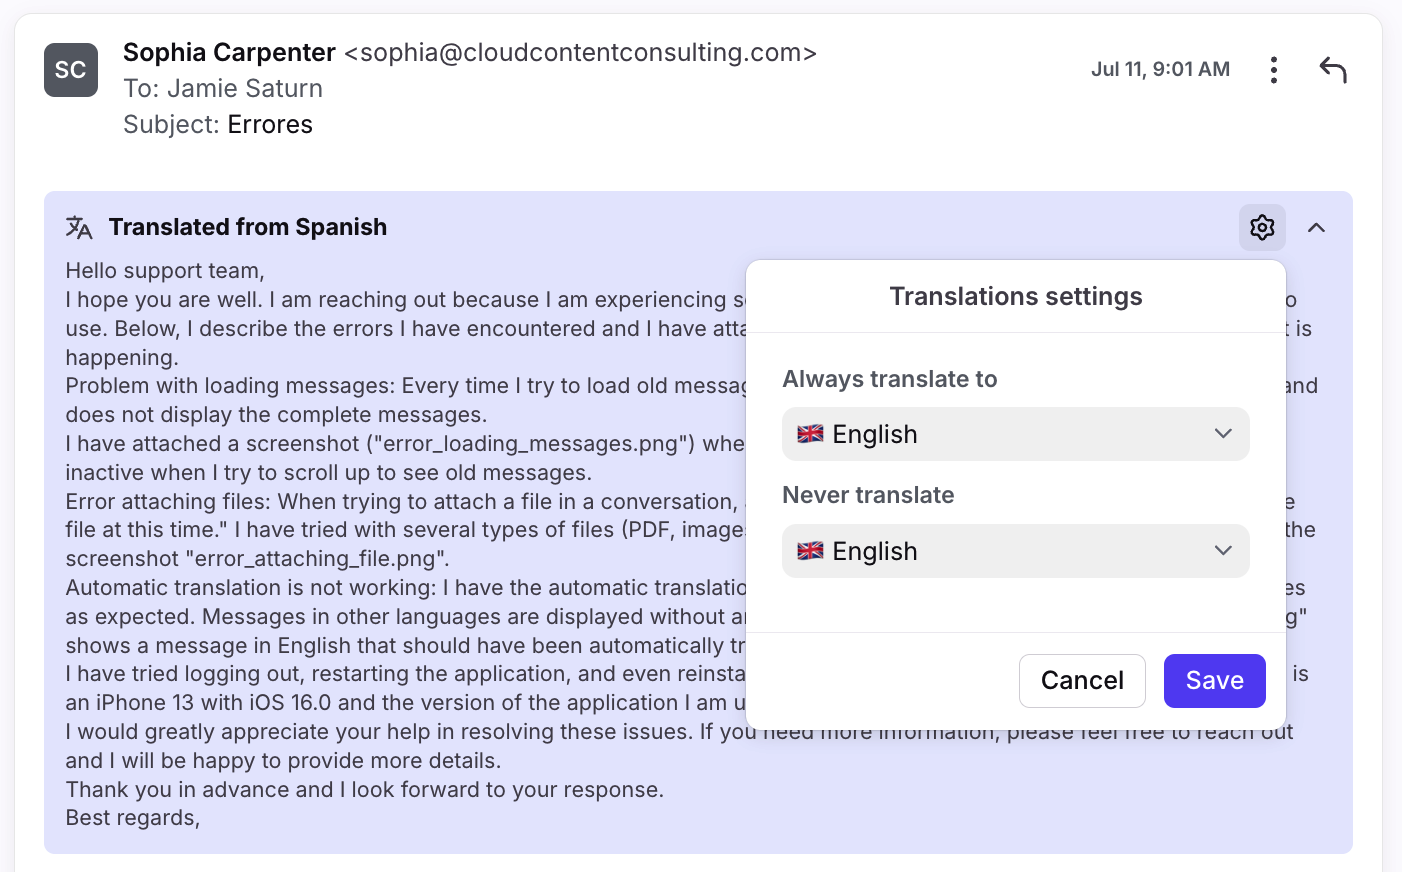This screenshot has width=1402, height=872.
Task: Click the chevron in Never translate
Action: pyautogui.click(x=1223, y=551)
